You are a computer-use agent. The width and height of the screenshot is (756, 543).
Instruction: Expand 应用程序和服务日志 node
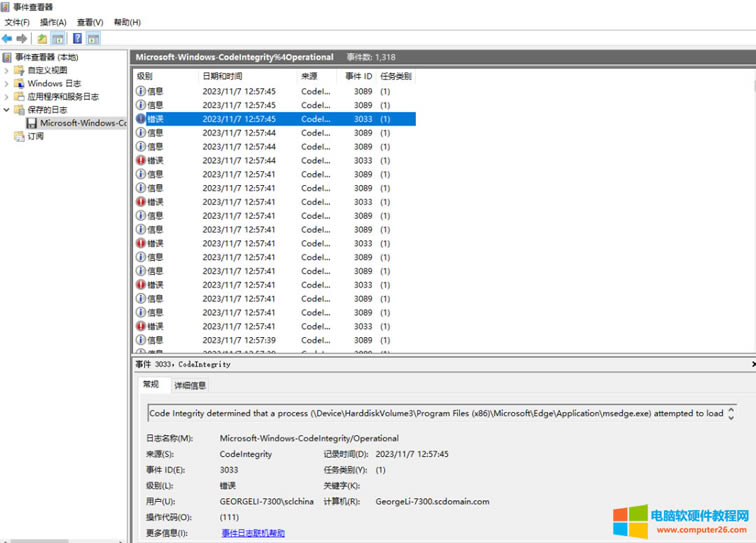click(7, 97)
